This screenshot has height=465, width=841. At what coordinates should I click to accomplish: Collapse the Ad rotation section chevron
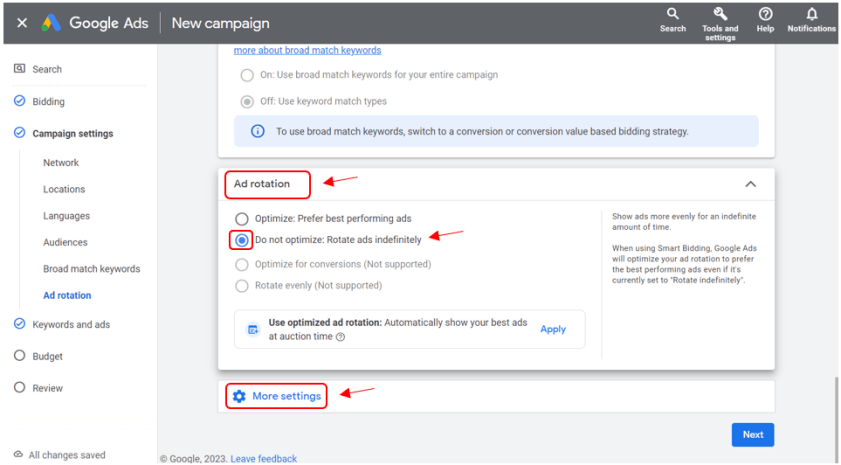point(750,184)
